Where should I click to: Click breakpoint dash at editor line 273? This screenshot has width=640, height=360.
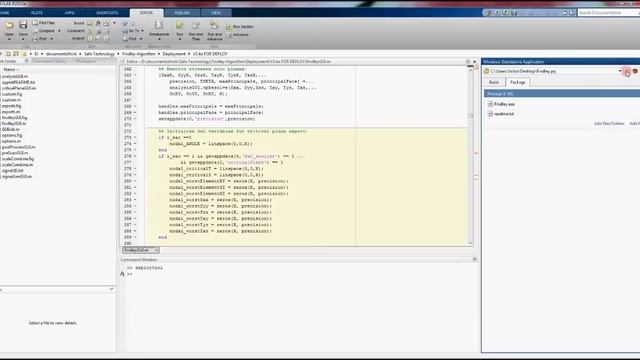(x=135, y=138)
